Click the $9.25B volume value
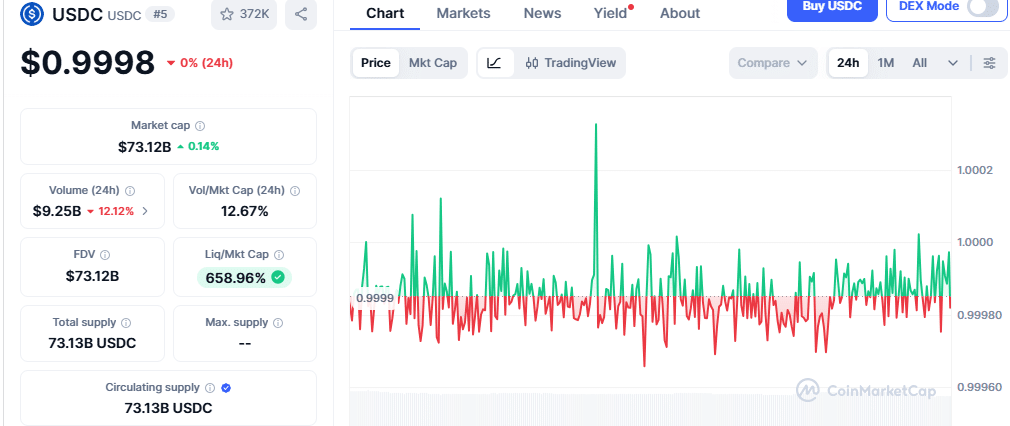 click(57, 211)
